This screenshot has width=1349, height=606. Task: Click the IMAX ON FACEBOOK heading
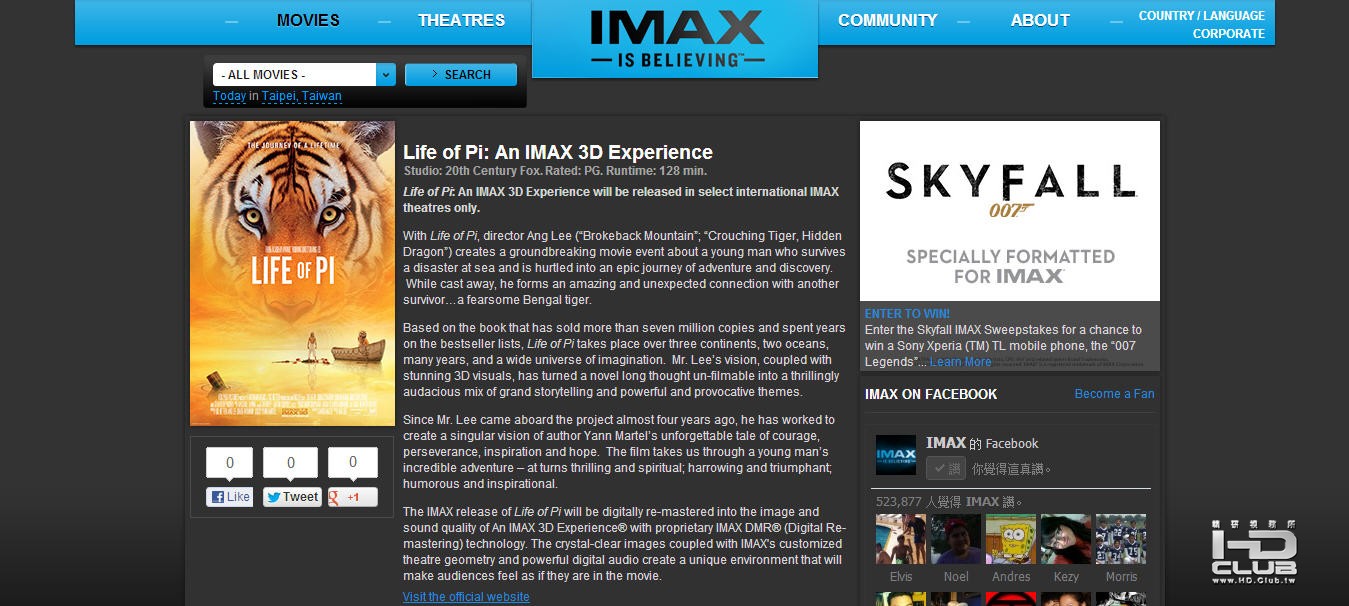tap(931, 394)
